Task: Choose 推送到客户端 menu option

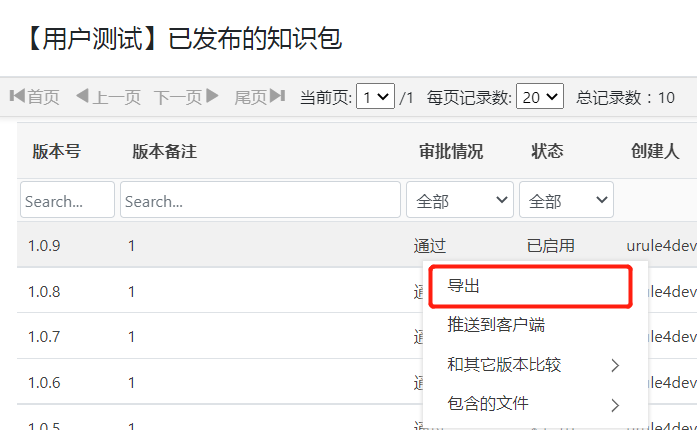Action: tap(496, 325)
